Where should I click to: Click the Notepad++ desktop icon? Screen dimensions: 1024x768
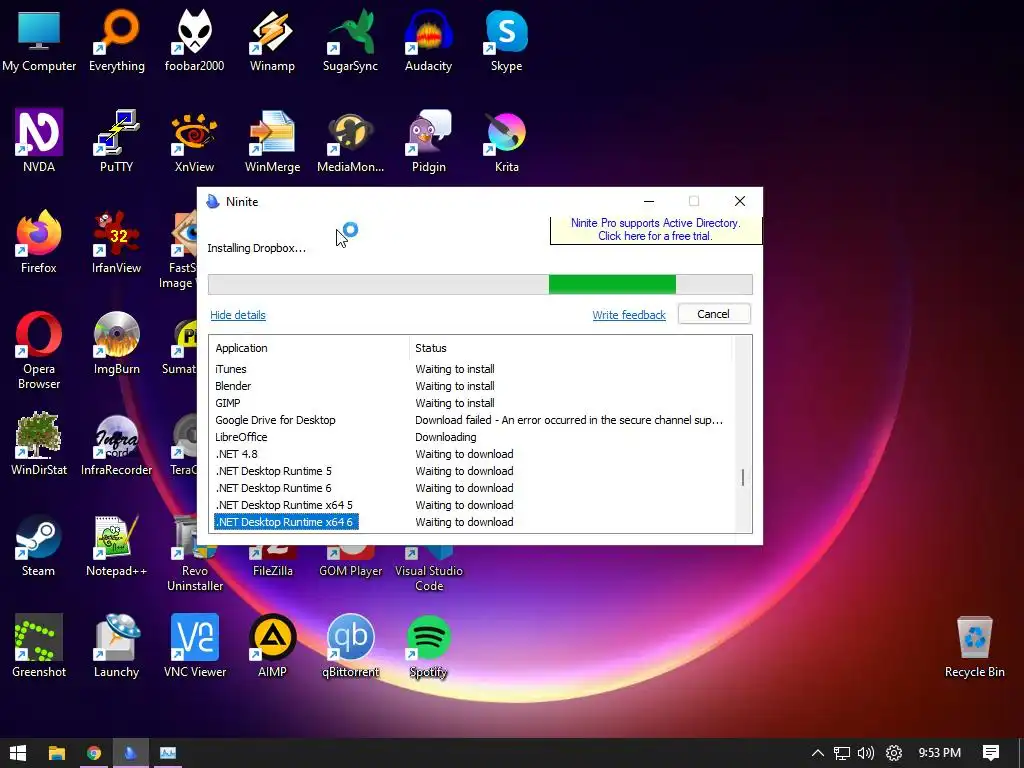116,545
